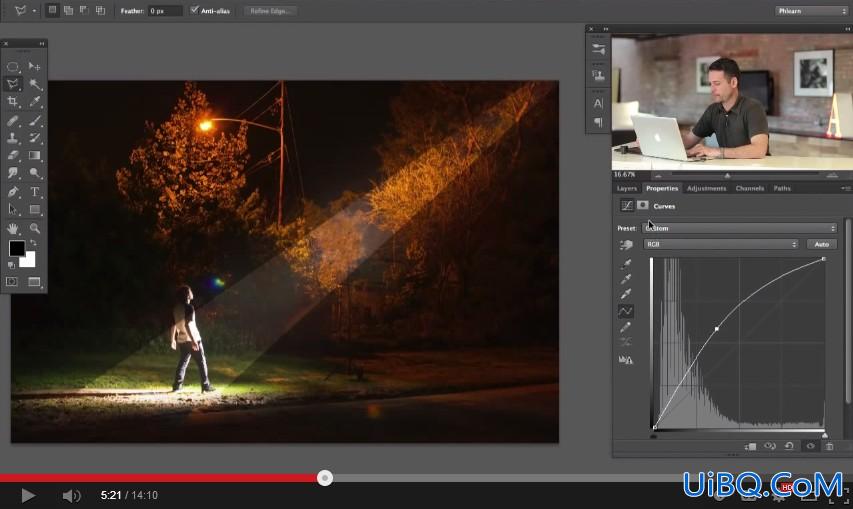The image size is (853, 509).
Task: Select the Elliptical Marquee tool
Action: [x=13, y=66]
